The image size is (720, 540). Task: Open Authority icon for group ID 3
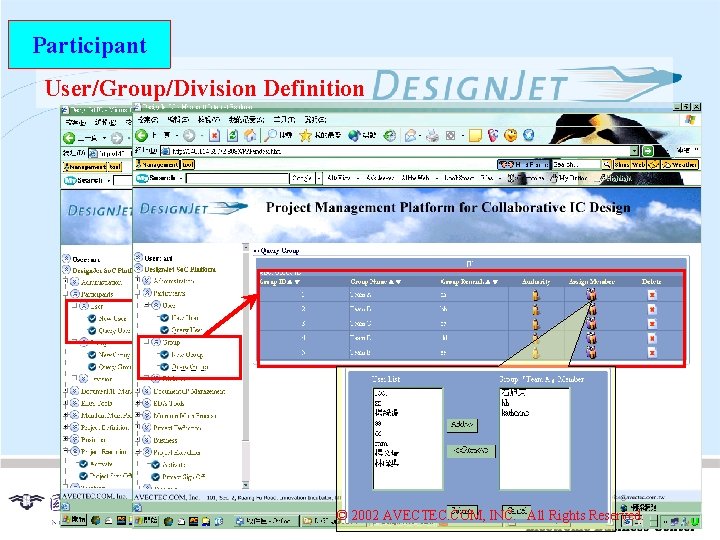535,324
